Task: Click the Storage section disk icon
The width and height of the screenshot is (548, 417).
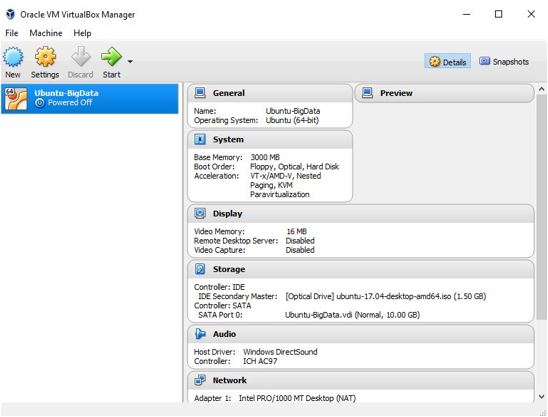Action: (200, 269)
